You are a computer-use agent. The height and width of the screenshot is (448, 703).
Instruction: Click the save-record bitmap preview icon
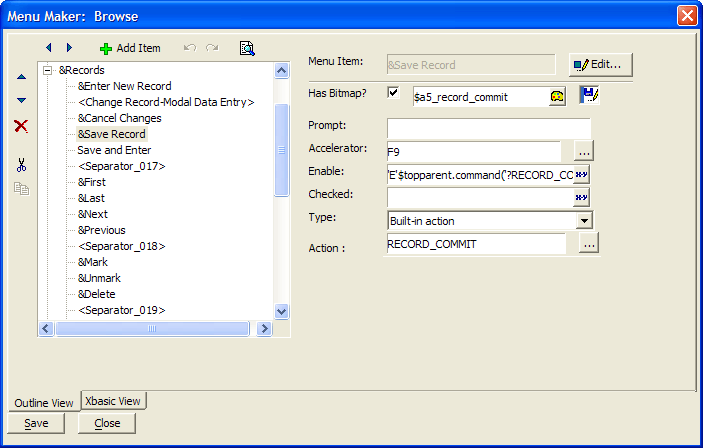589,95
